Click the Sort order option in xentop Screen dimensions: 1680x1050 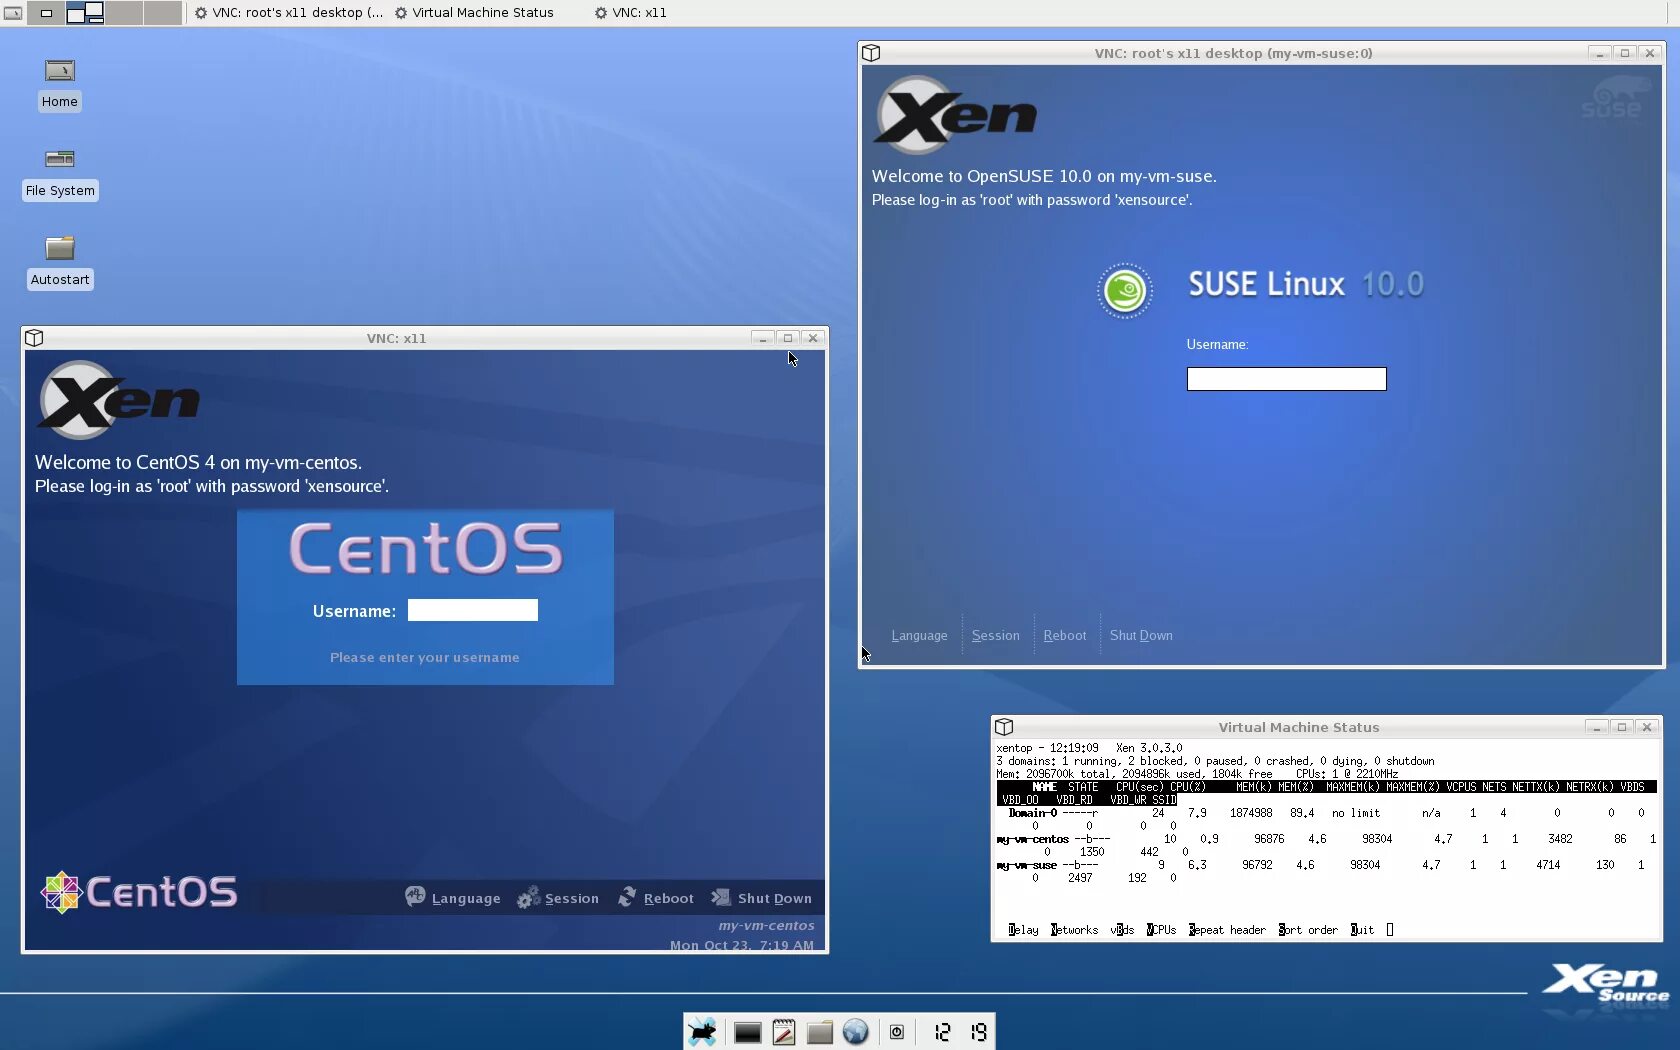tap(1308, 930)
